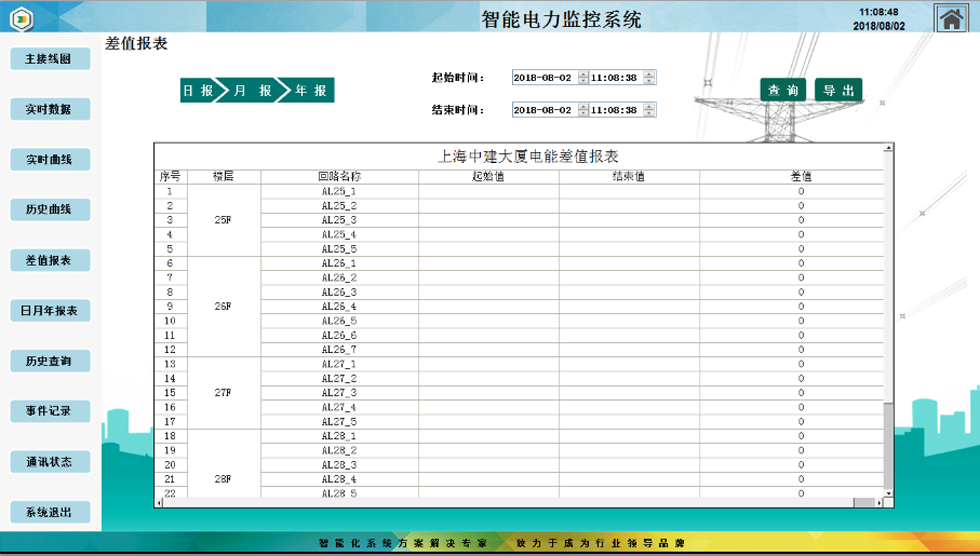Click the app logo in top-left corner
Image resolution: width=980 pixels, height=556 pixels.
click(22, 19)
